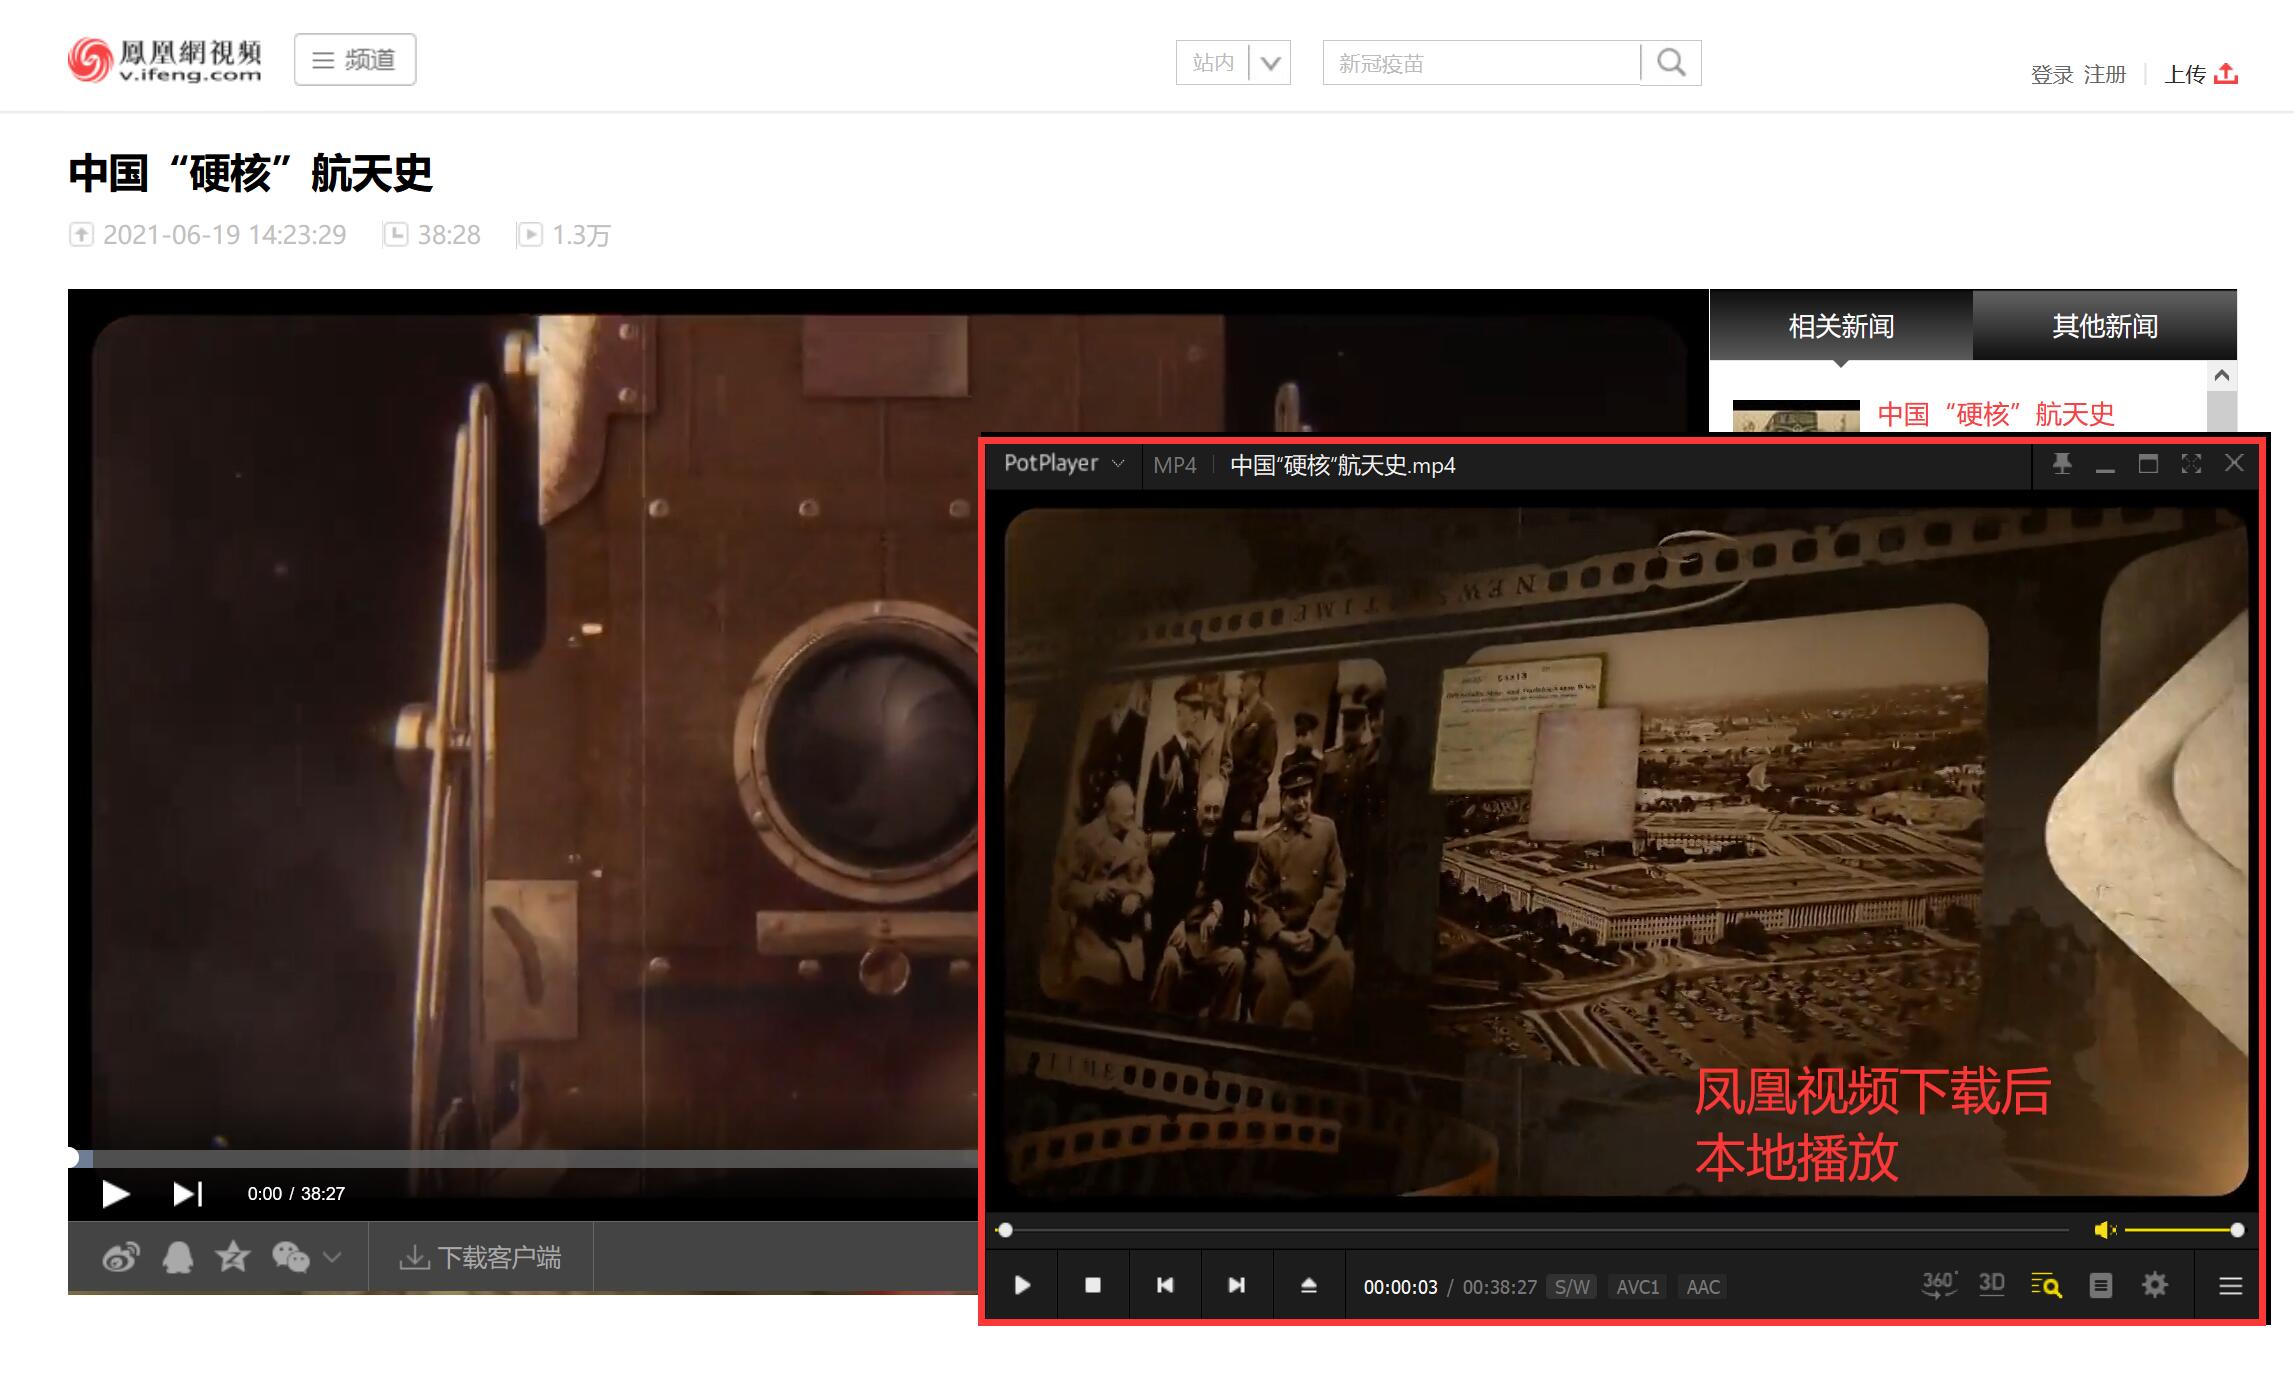The height and width of the screenshot is (1379, 2294).
Task: Toggle 3D video mode in PotPlayer
Action: [1992, 1285]
